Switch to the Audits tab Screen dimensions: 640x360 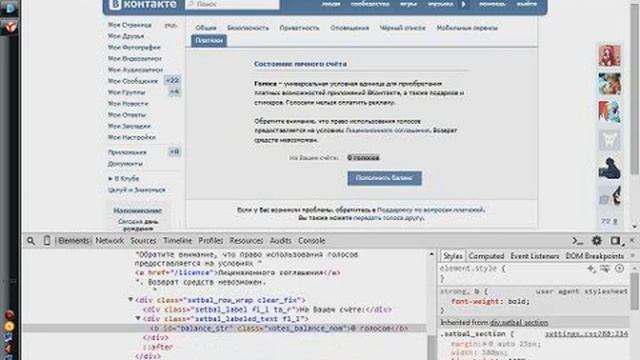(281, 241)
